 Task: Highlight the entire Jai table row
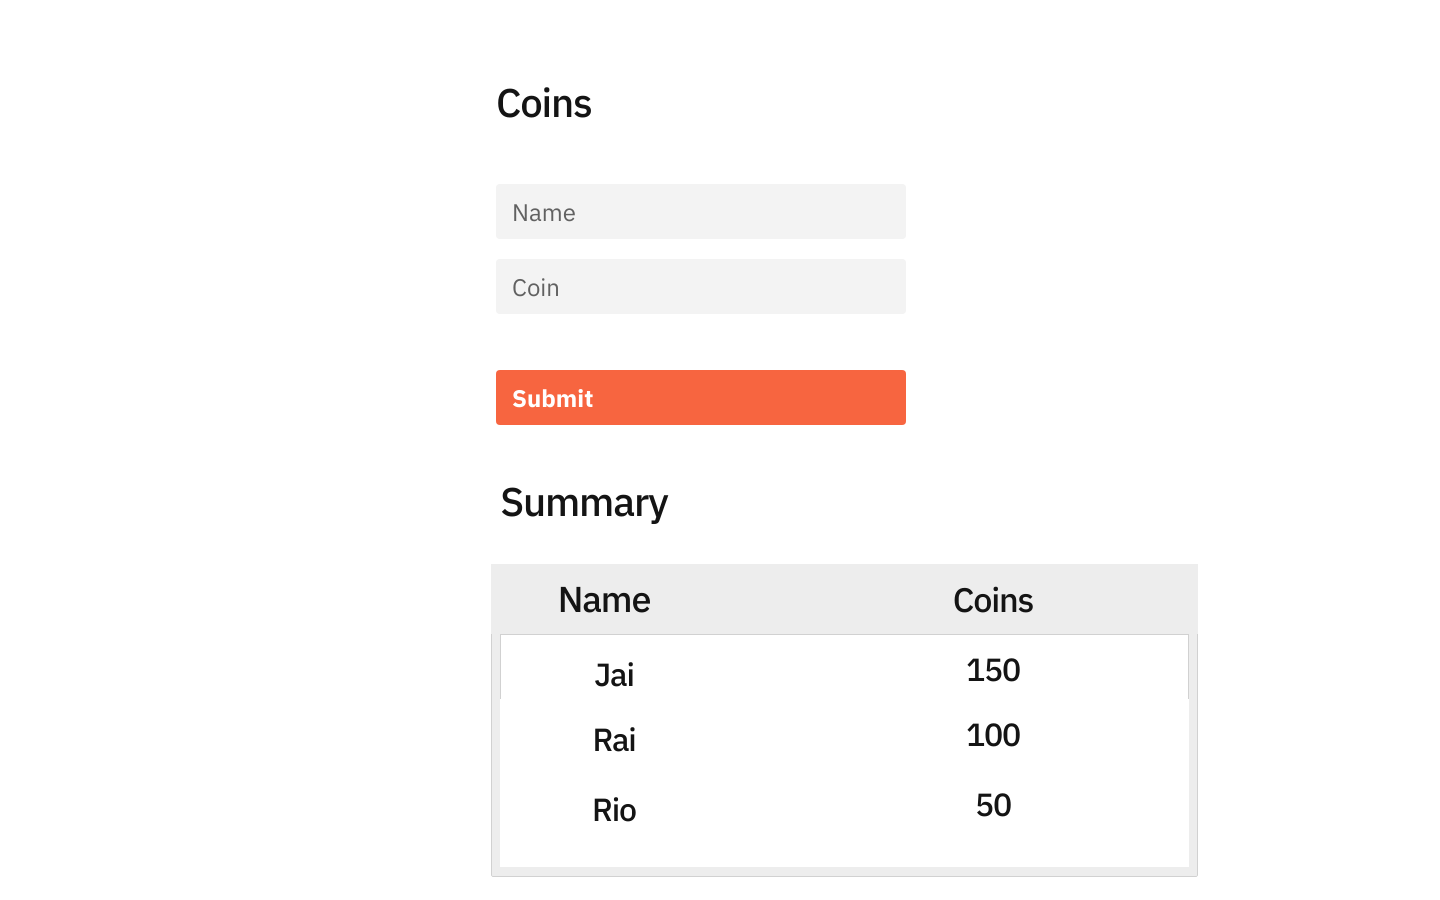[x=800, y=670]
